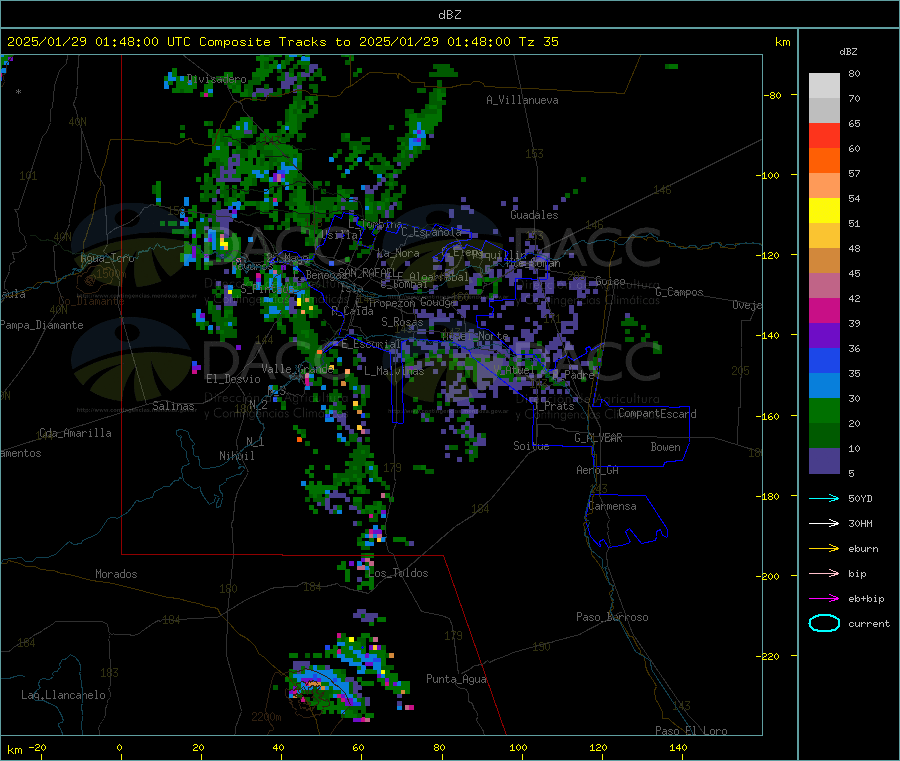Select the light blue 30-35 dBZ swatch

824,386
